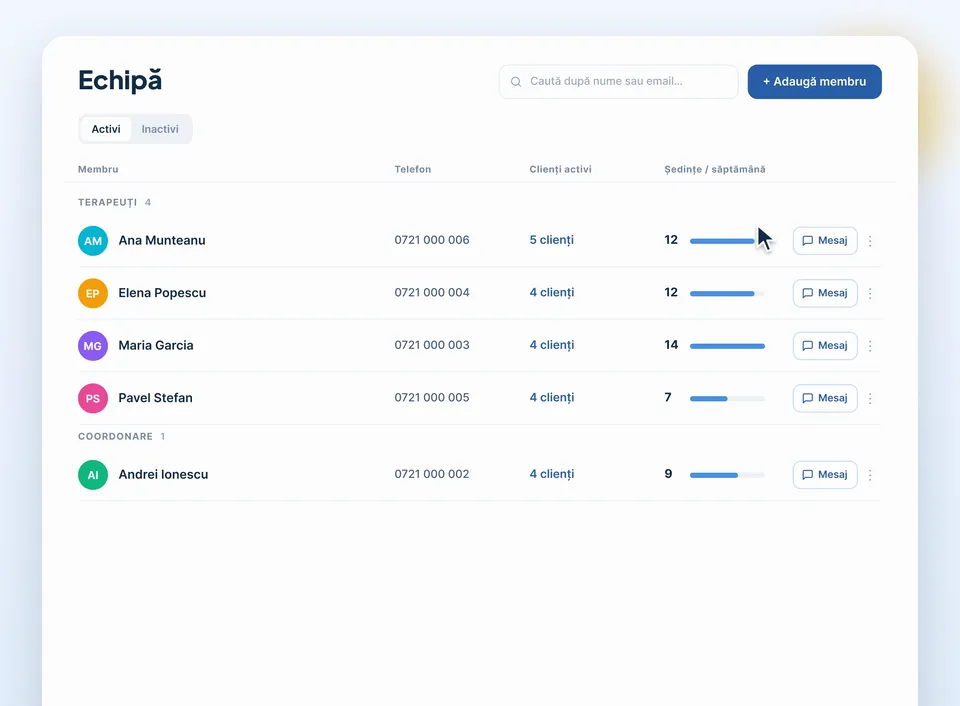Click phone number 0721 000 005

tap(432, 398)
